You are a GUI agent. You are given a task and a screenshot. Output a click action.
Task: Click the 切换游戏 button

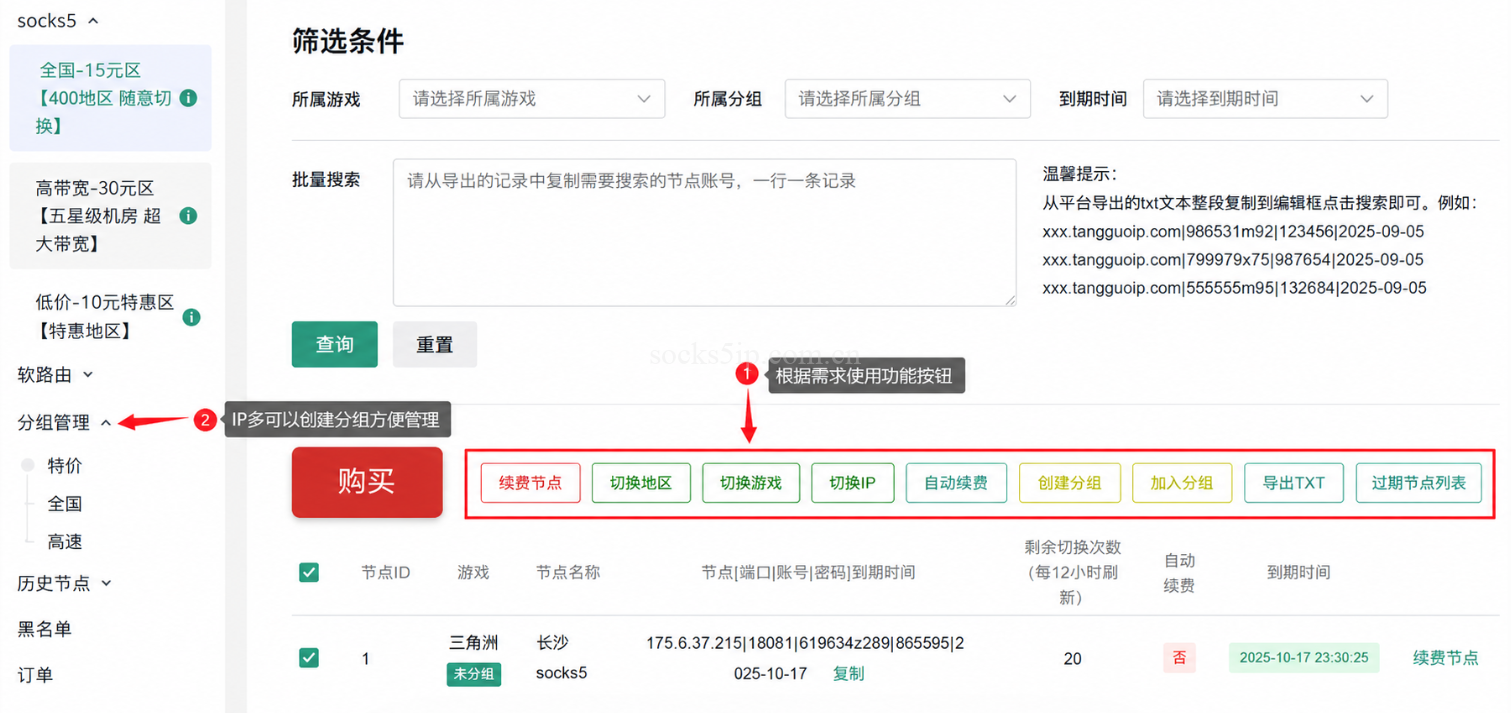click(x=751, y=483)
